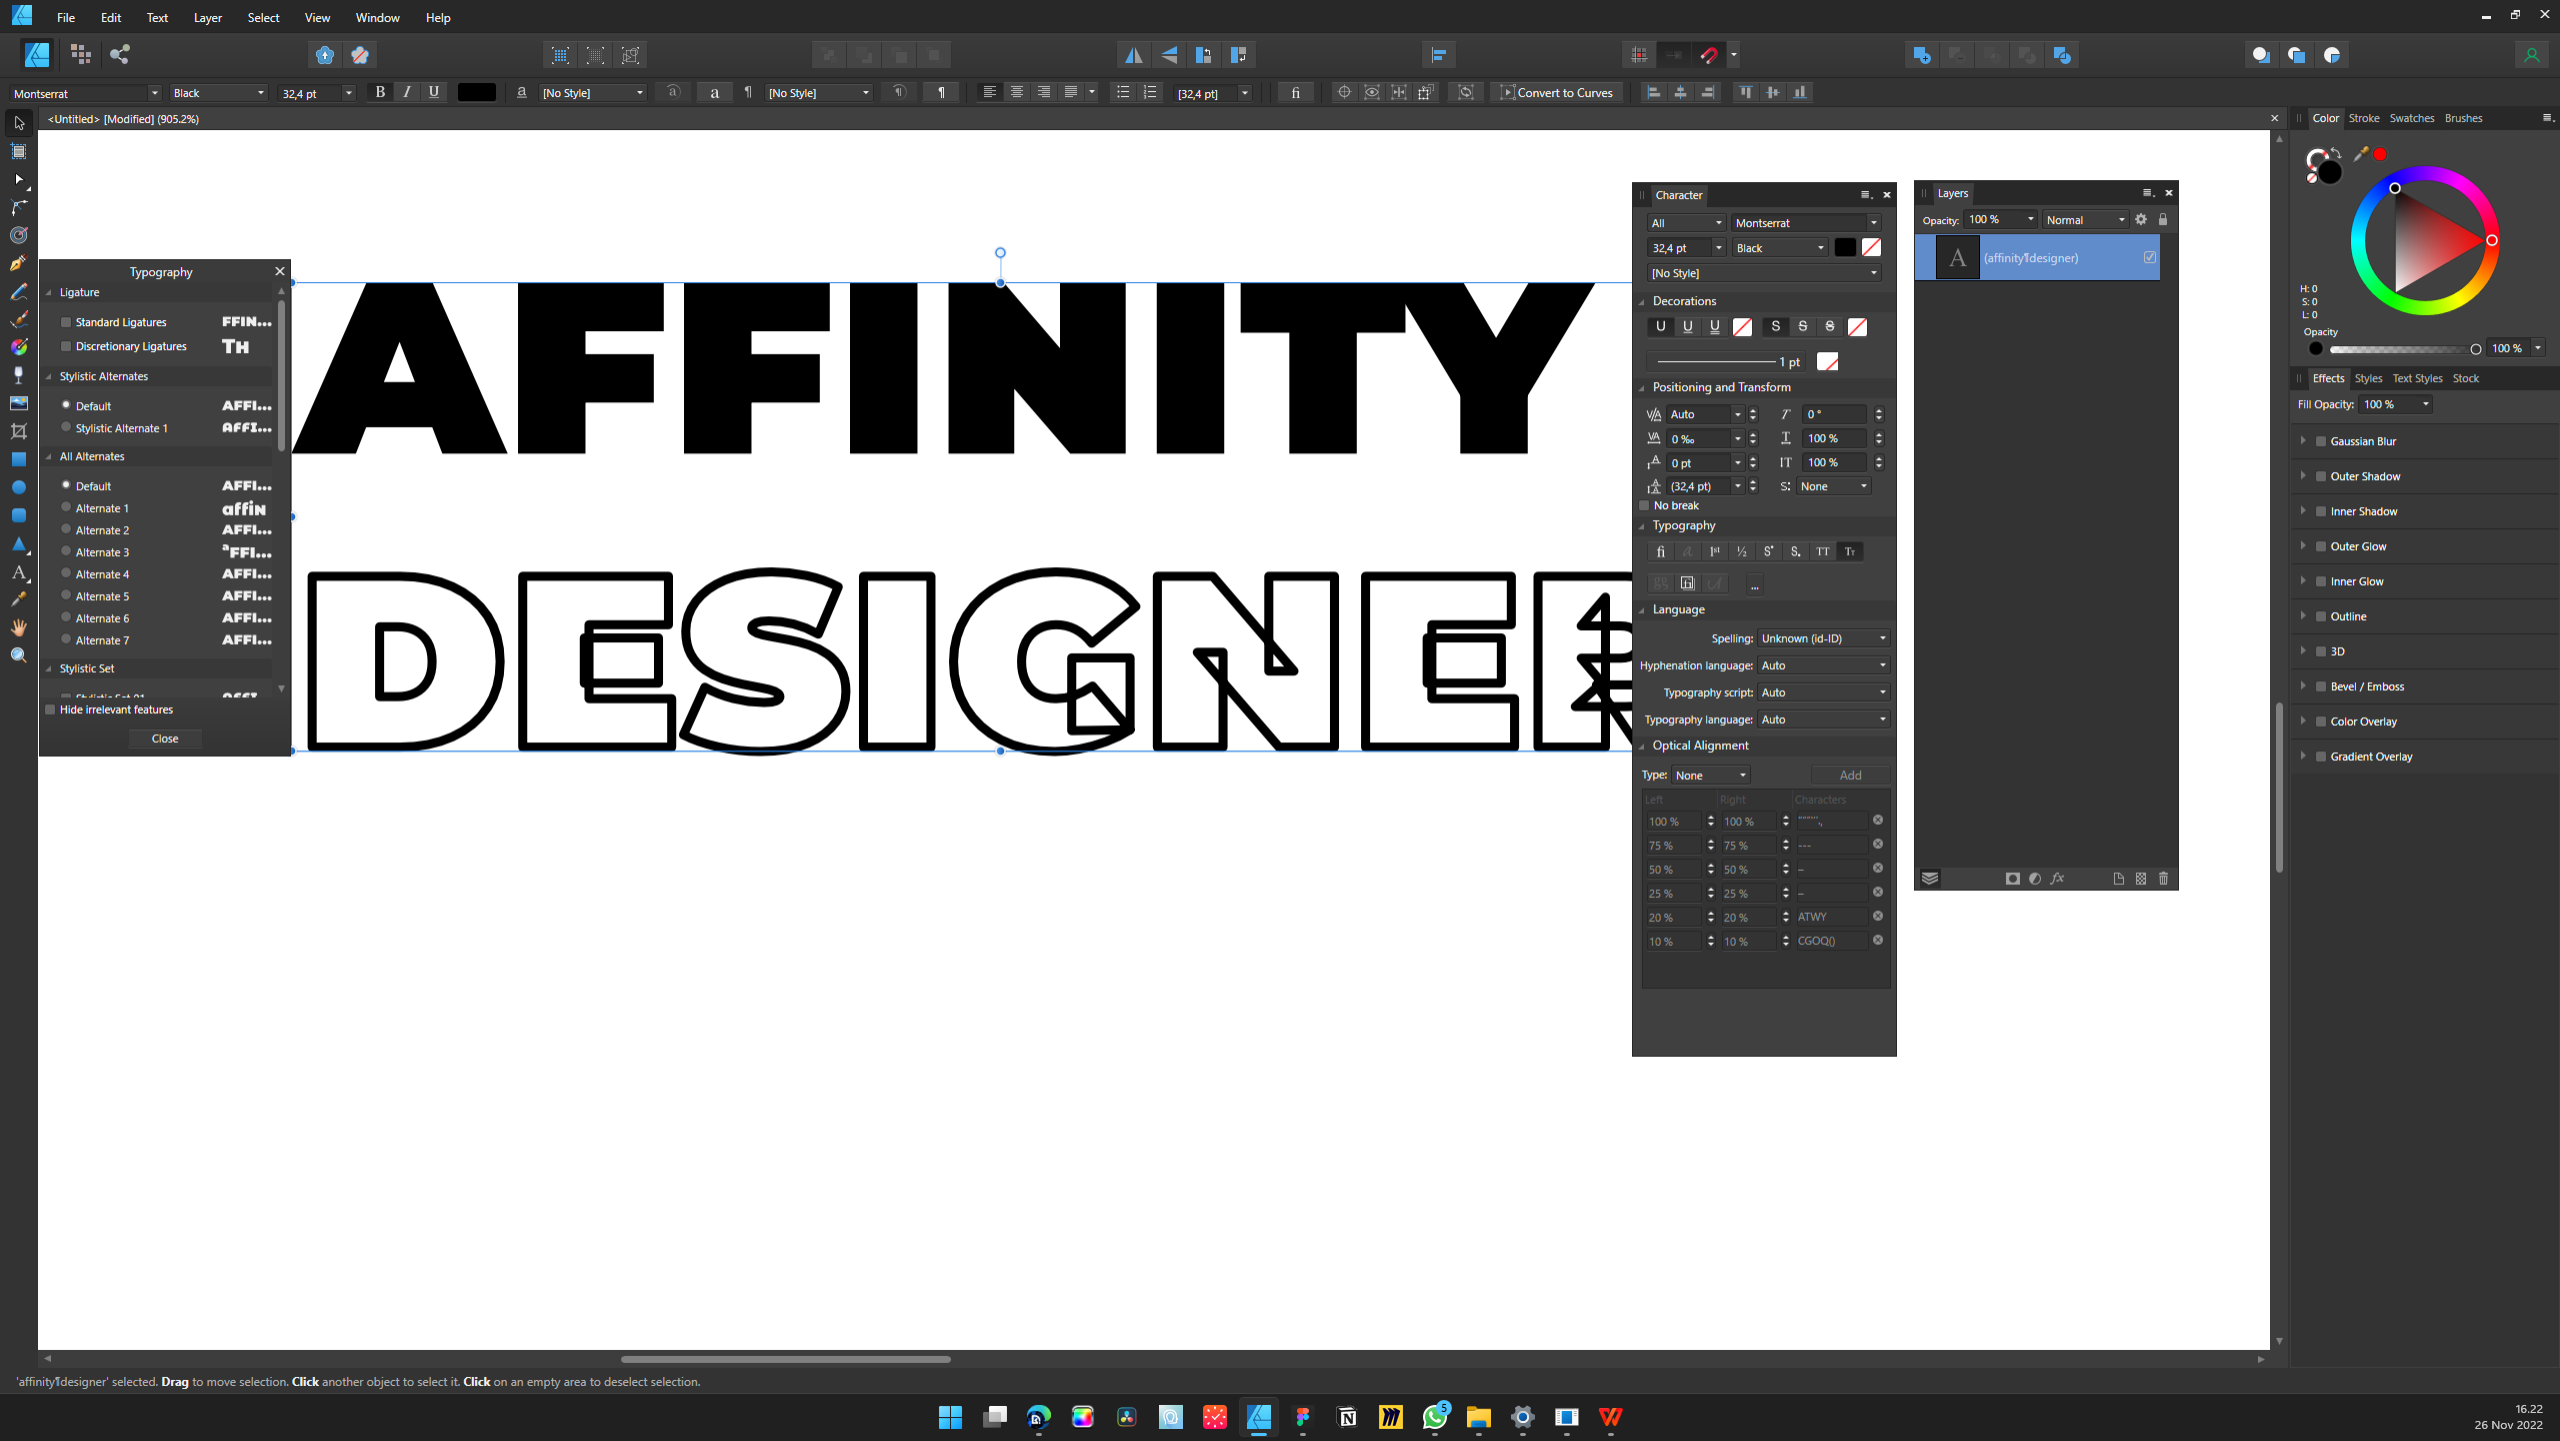
Task: Click Convert to Curves button
Action: coord(1557,92)
